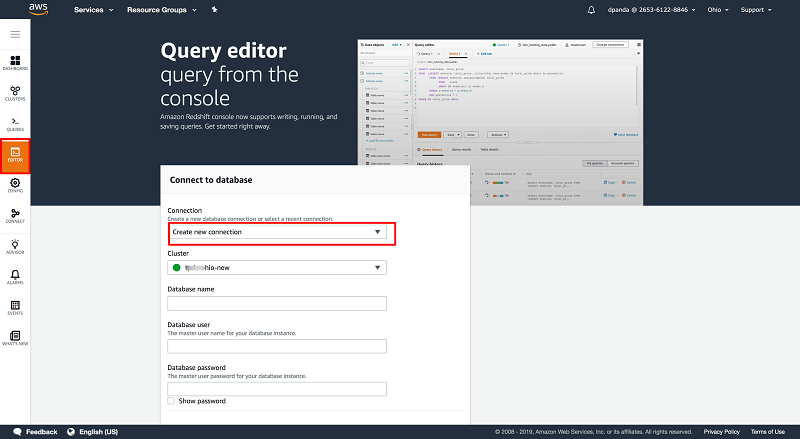Image resolution: width=800 pixels, height=439 pixels.
Task: Enable the Show password checkbox
Action: coord(171,401)
